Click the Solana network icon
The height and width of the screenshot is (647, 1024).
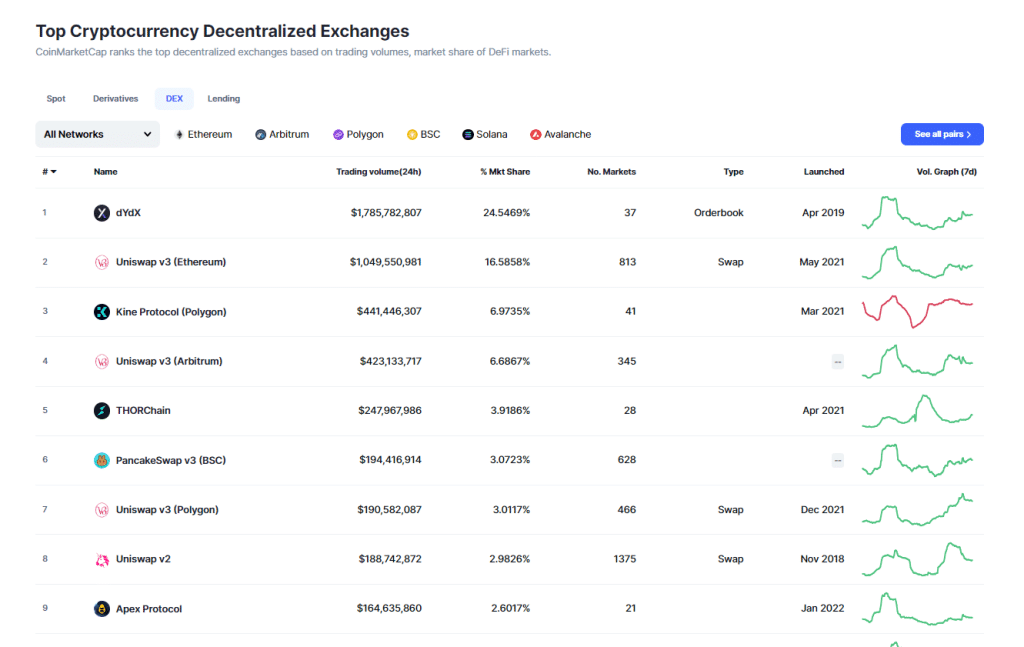coord(468,134)
